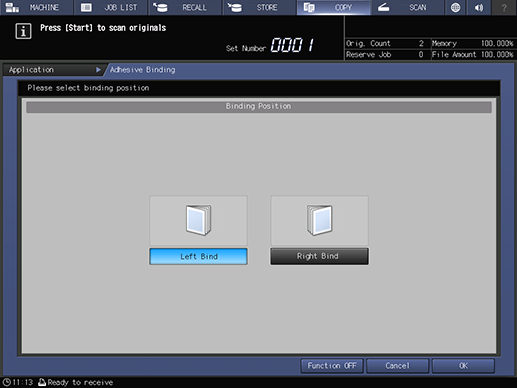
Task: Click the left-bound booklet illustration
Action: click(x=198, y=221)
